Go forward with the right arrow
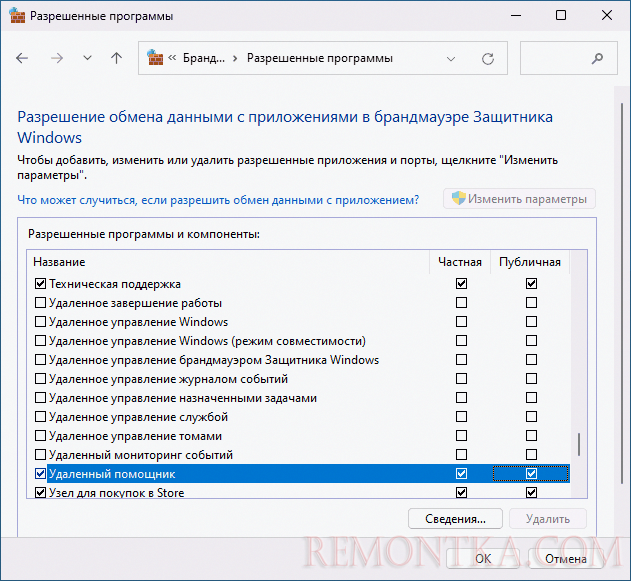The image size is (631, 581). [x=57, y=58]
